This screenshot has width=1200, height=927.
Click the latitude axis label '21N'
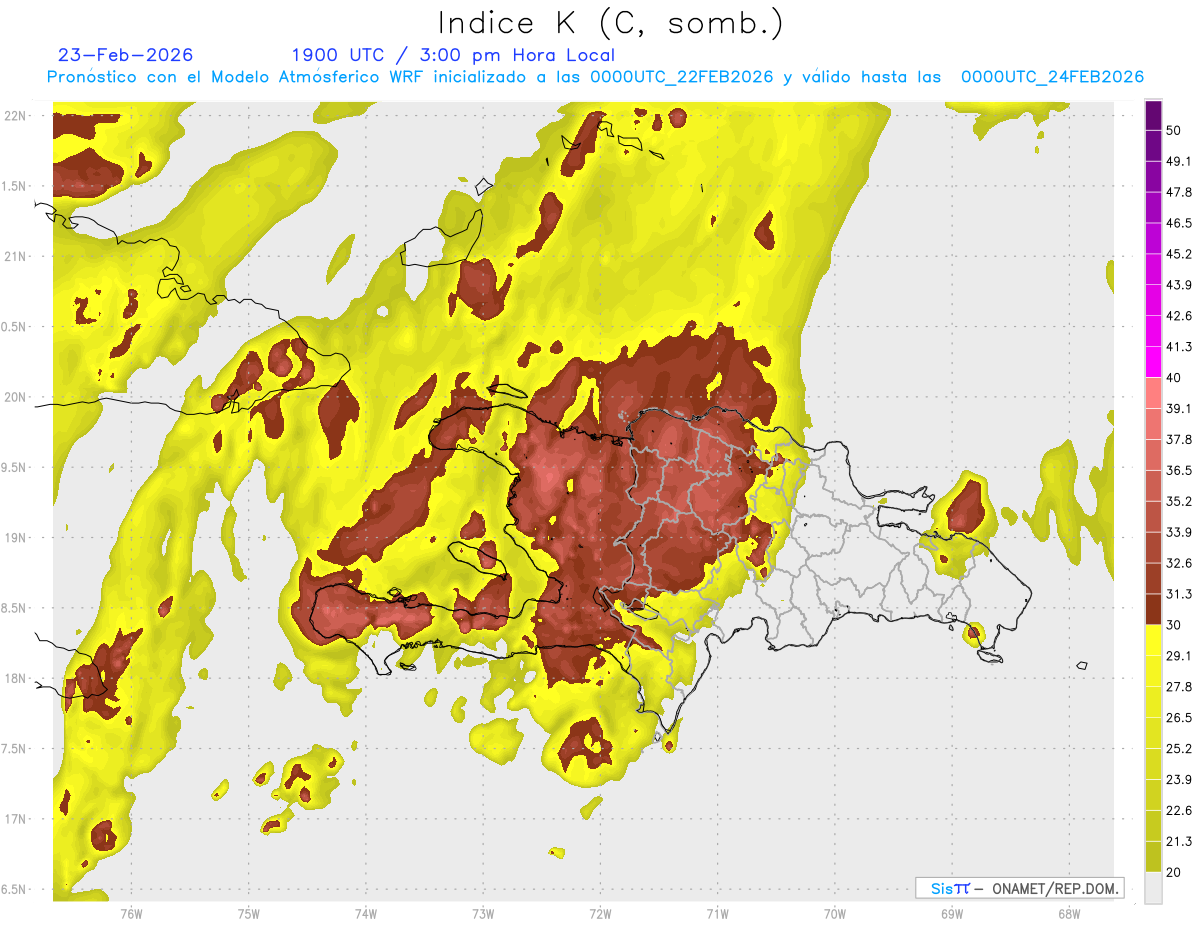tap(17, 257)
